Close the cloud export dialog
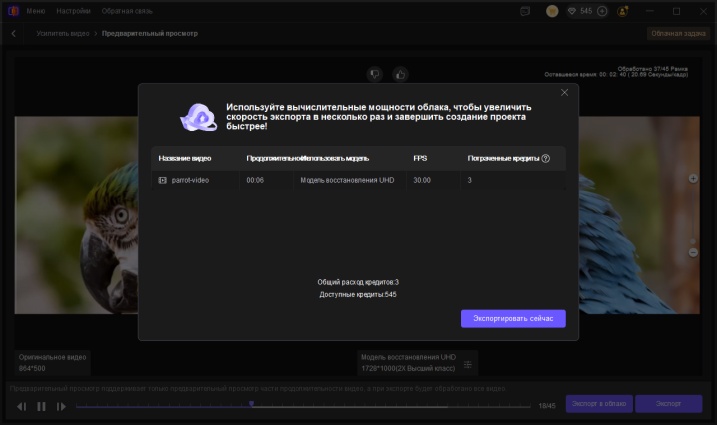 (x=564, y=92)
